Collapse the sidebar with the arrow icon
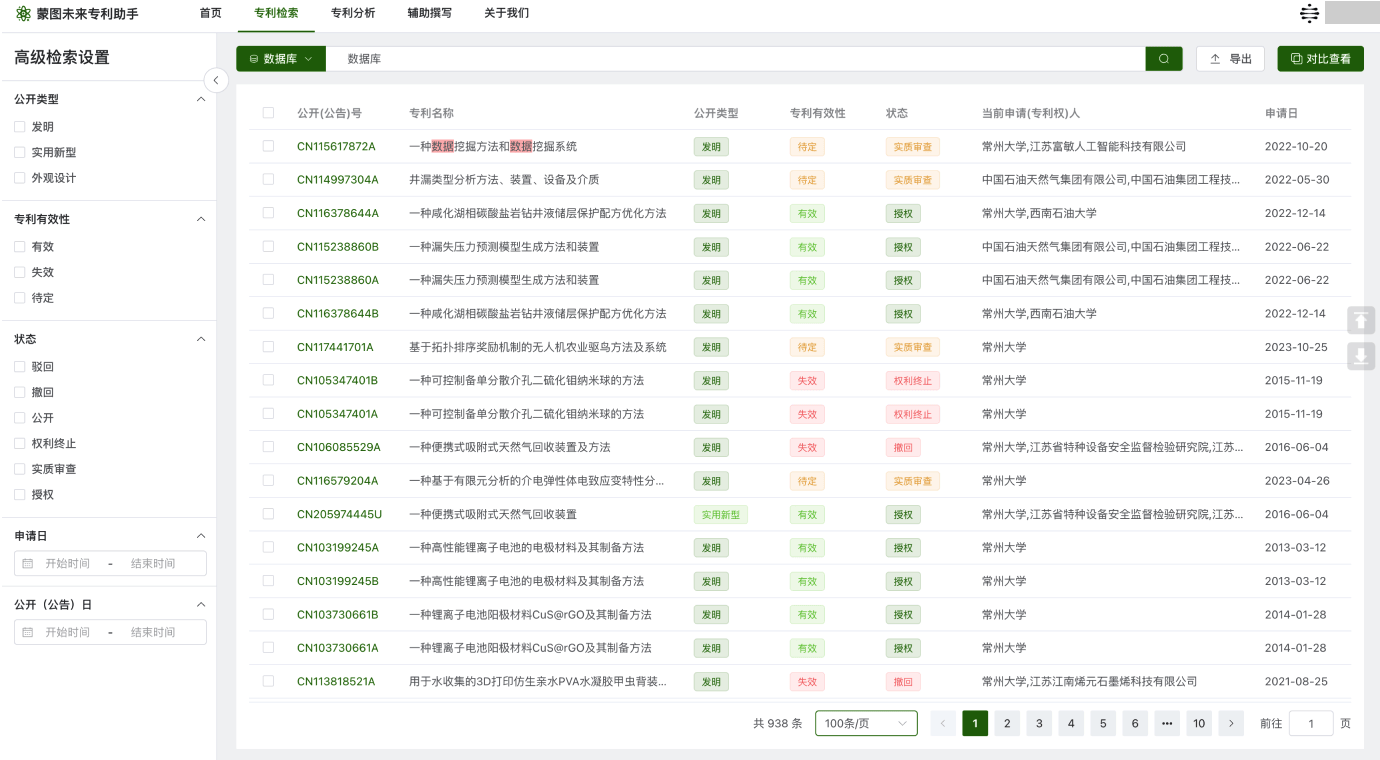 tap(215, 81)
